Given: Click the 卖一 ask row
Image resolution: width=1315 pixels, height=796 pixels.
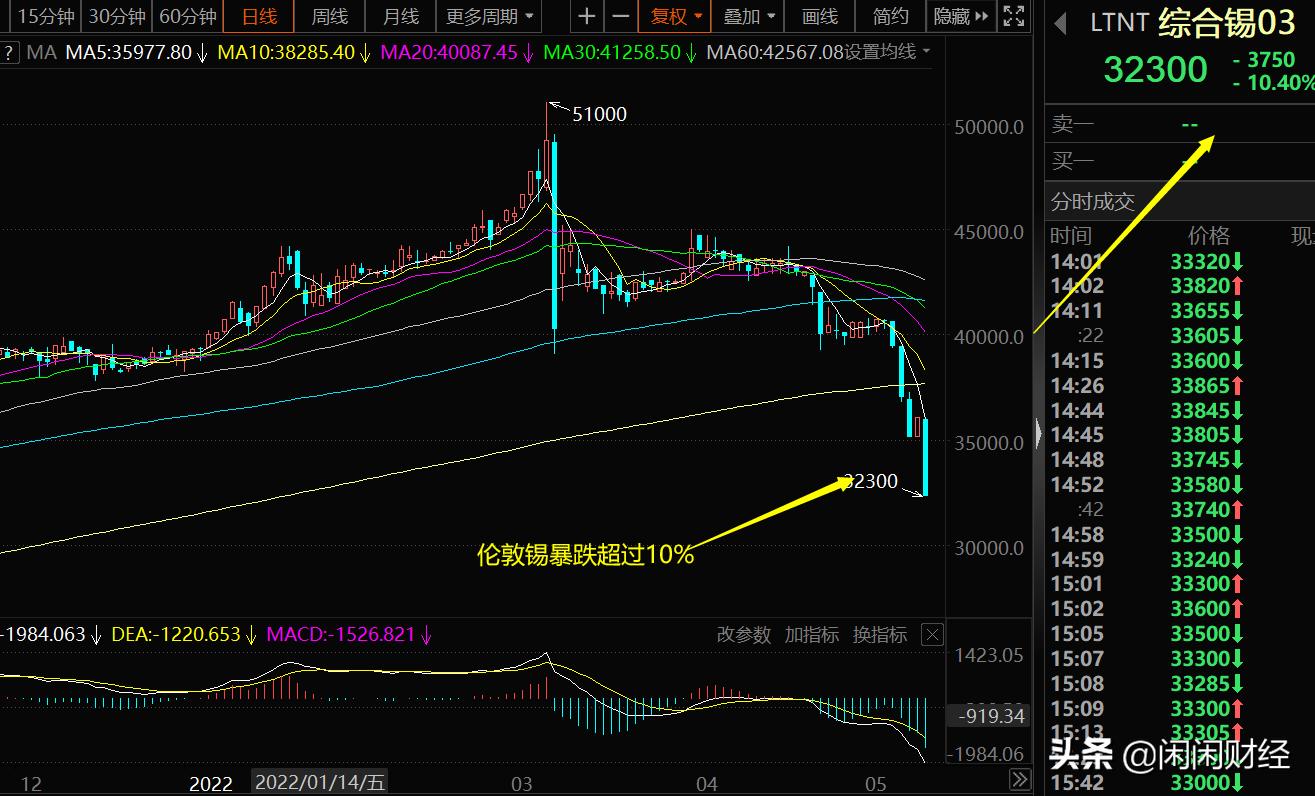Looking at the screenshot, I should 1180,125.
